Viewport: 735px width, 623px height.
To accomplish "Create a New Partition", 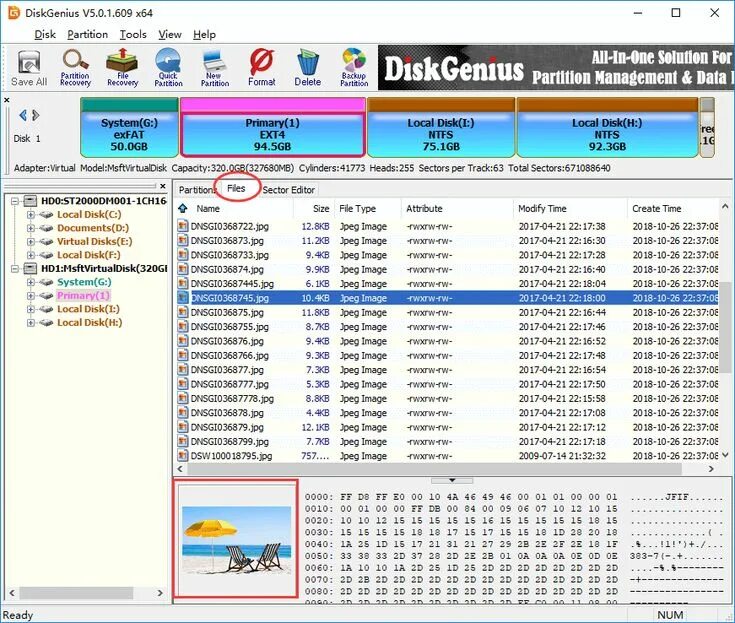I will pos(215,68).
